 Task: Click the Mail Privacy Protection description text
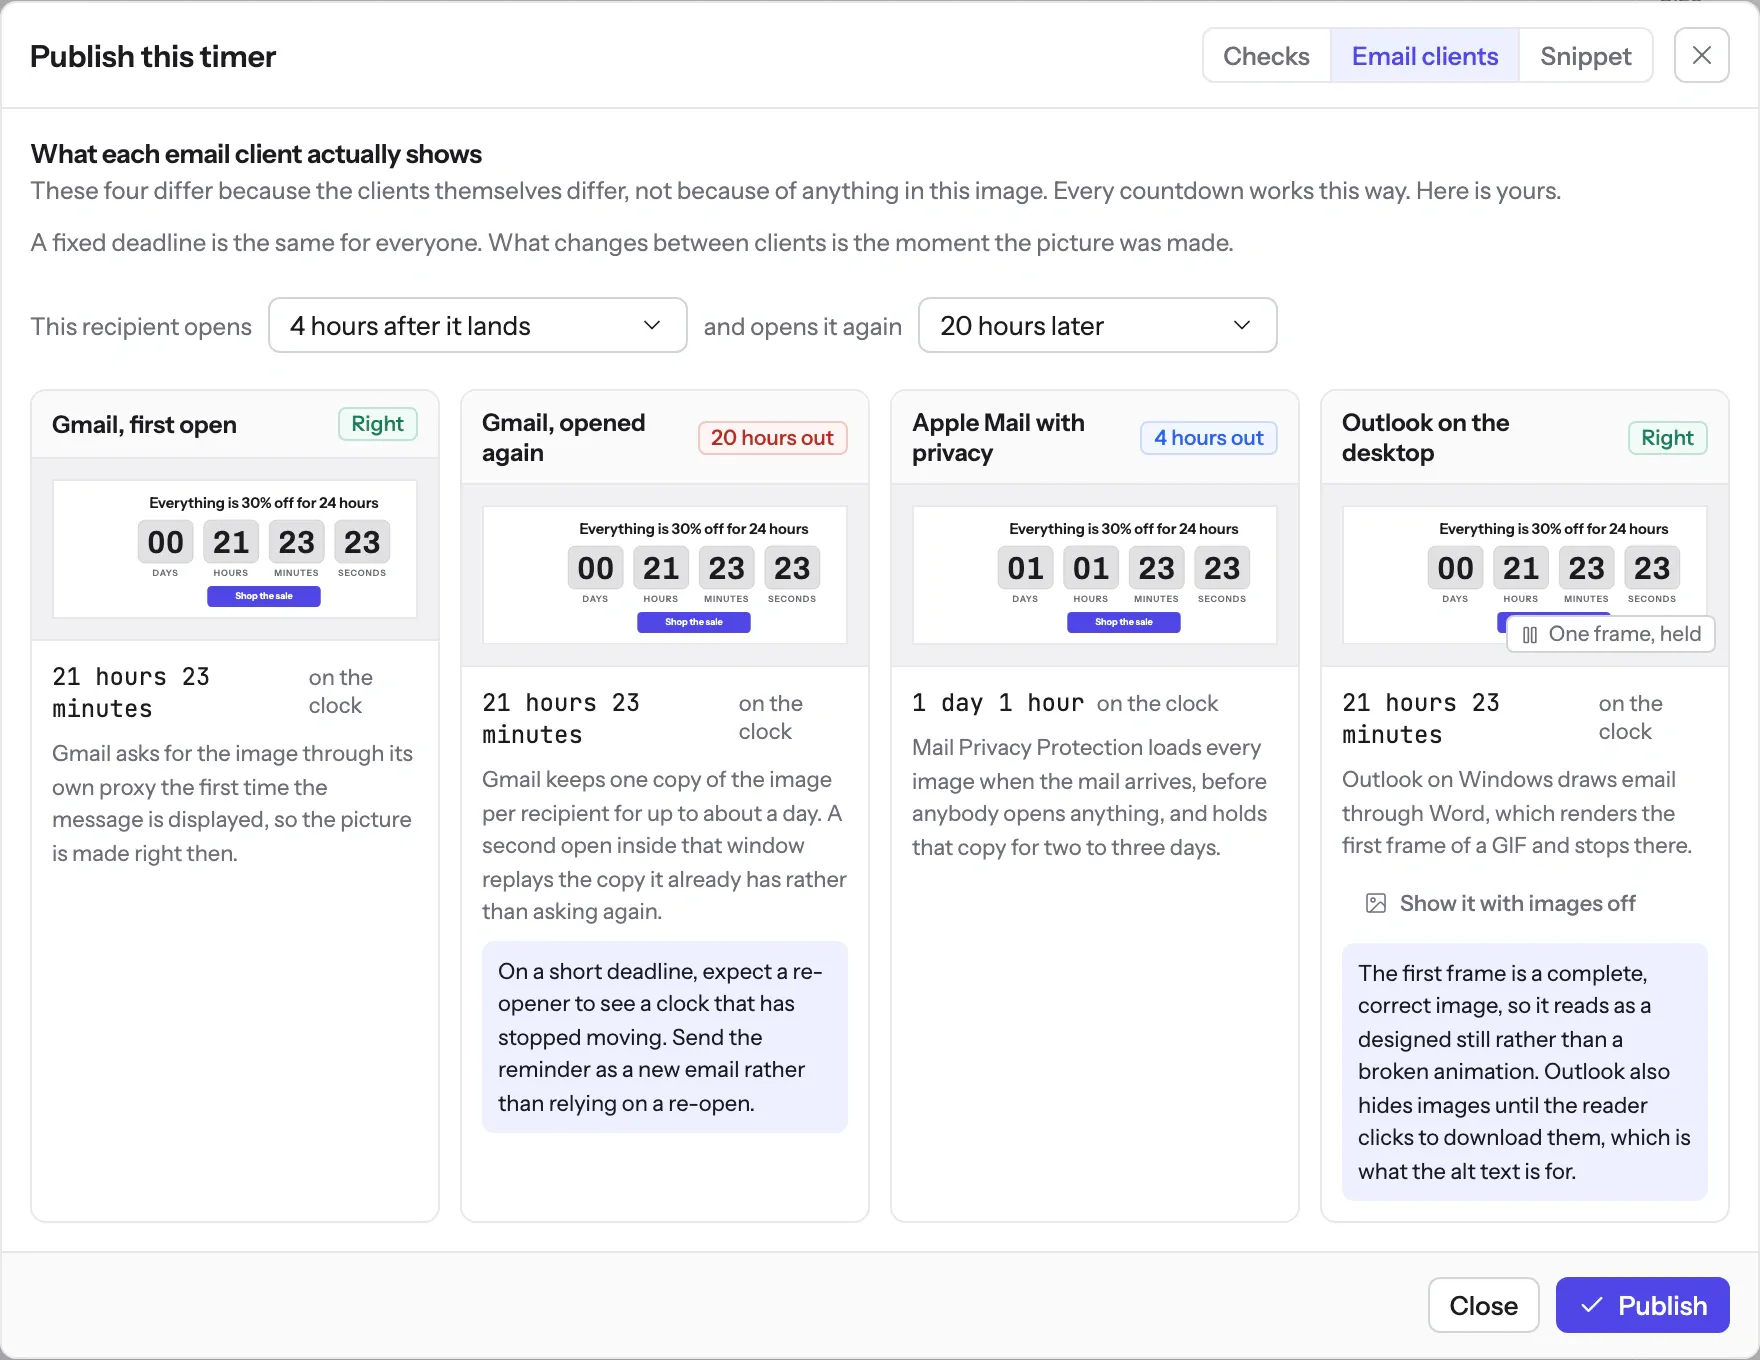pyautogui.click(x=1090, y=797)
